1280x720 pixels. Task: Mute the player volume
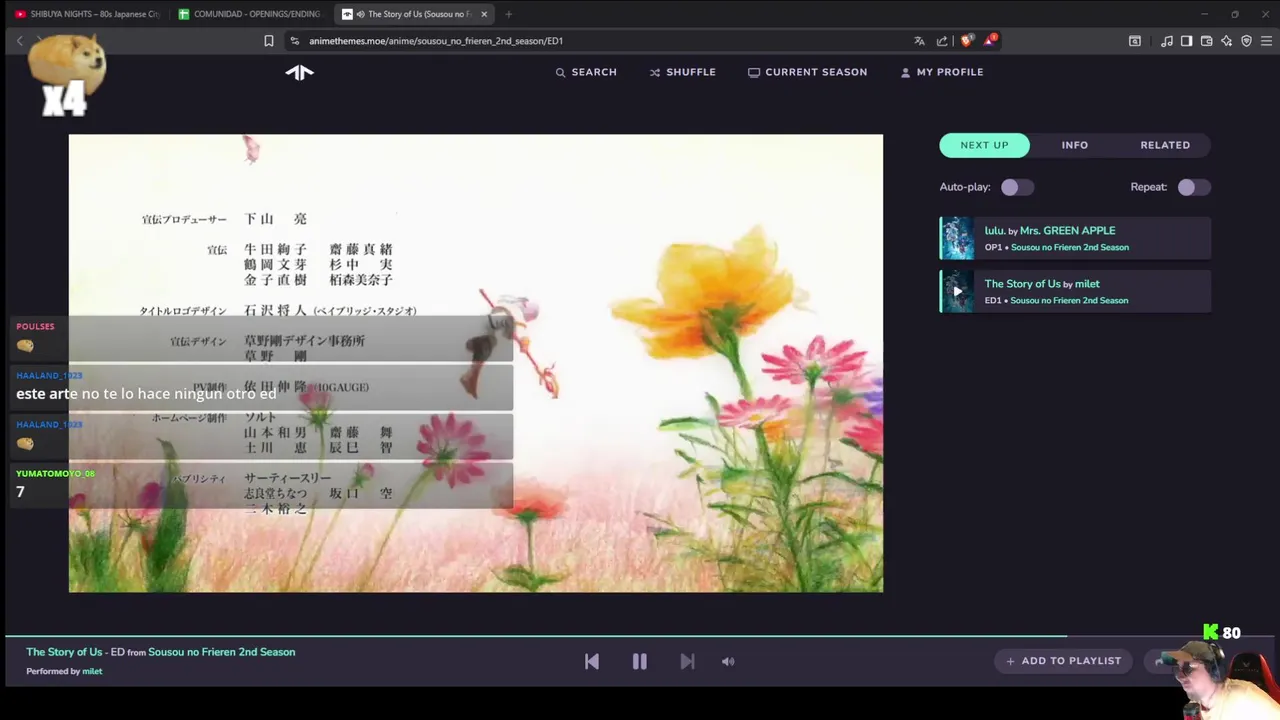coord(728,661)
